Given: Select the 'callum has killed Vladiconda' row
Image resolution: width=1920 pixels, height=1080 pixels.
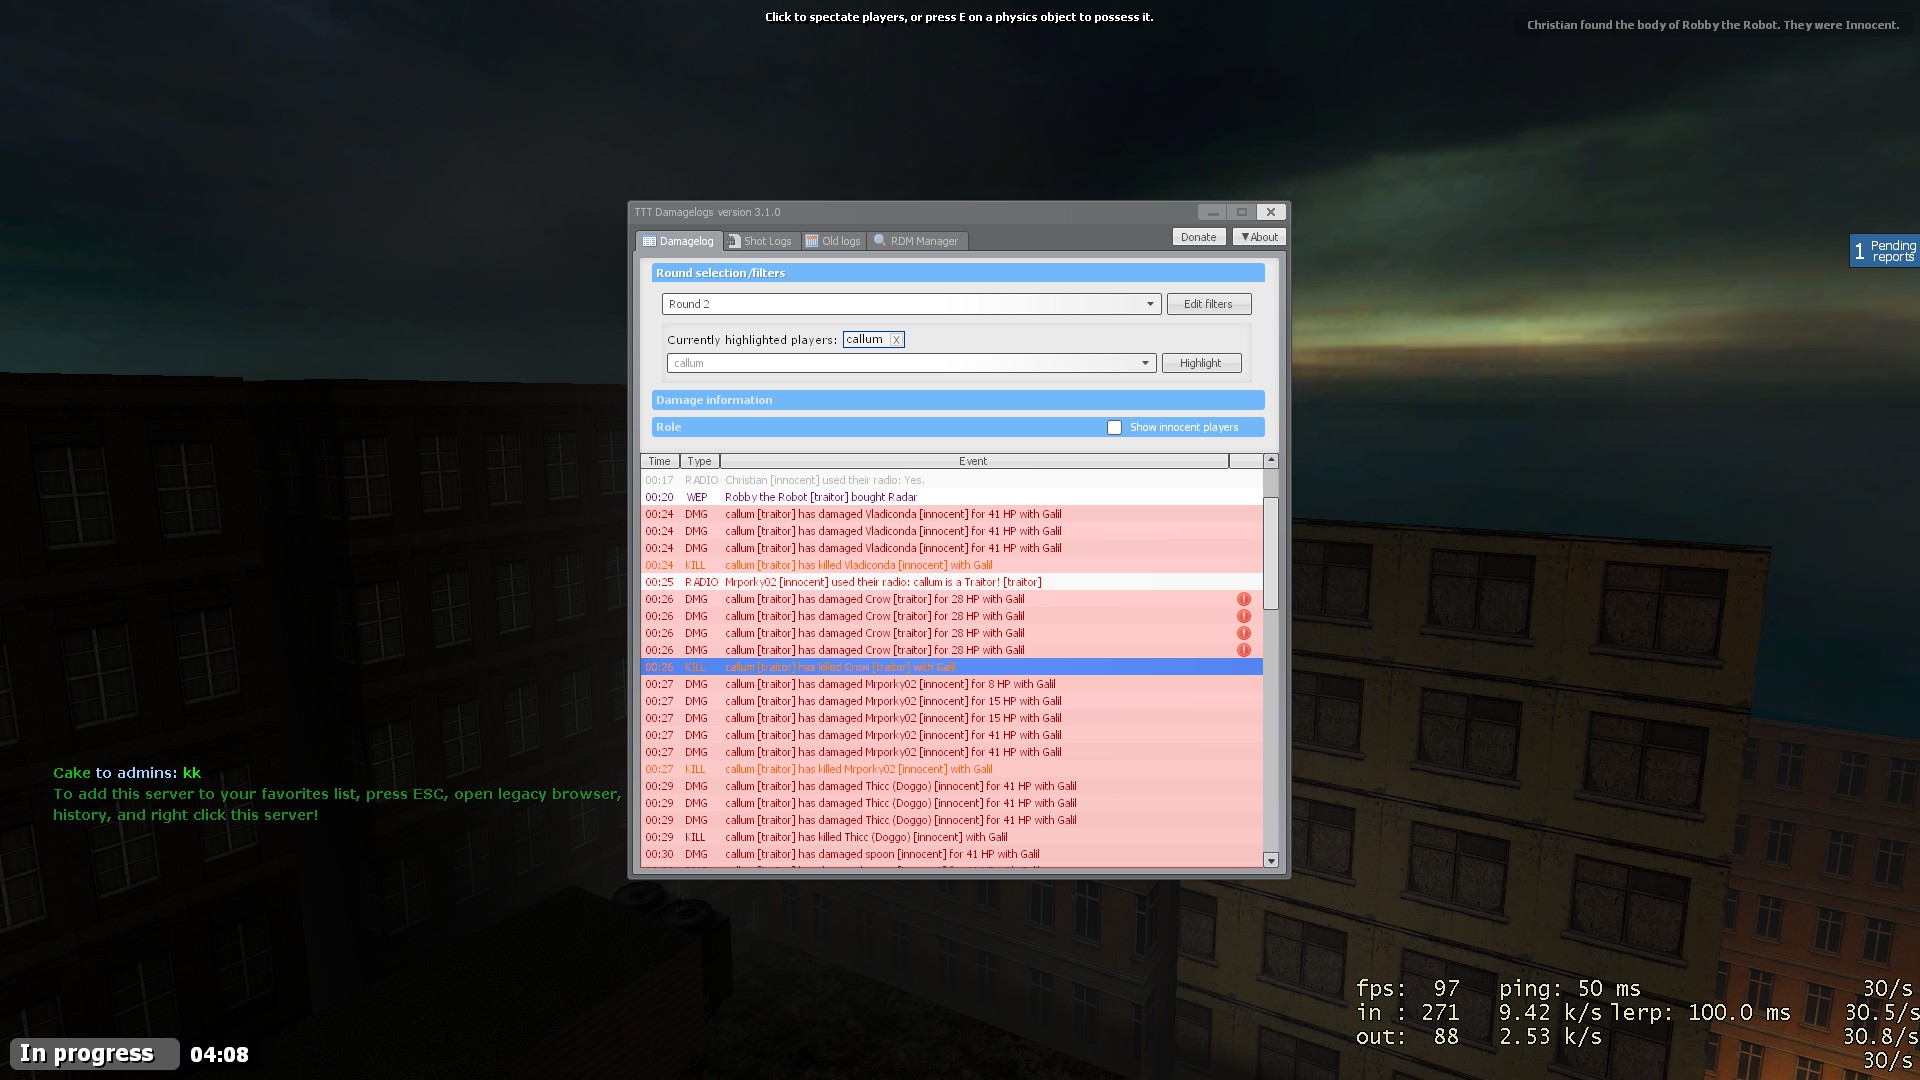Looking at the screenshot, I should 952,565.
